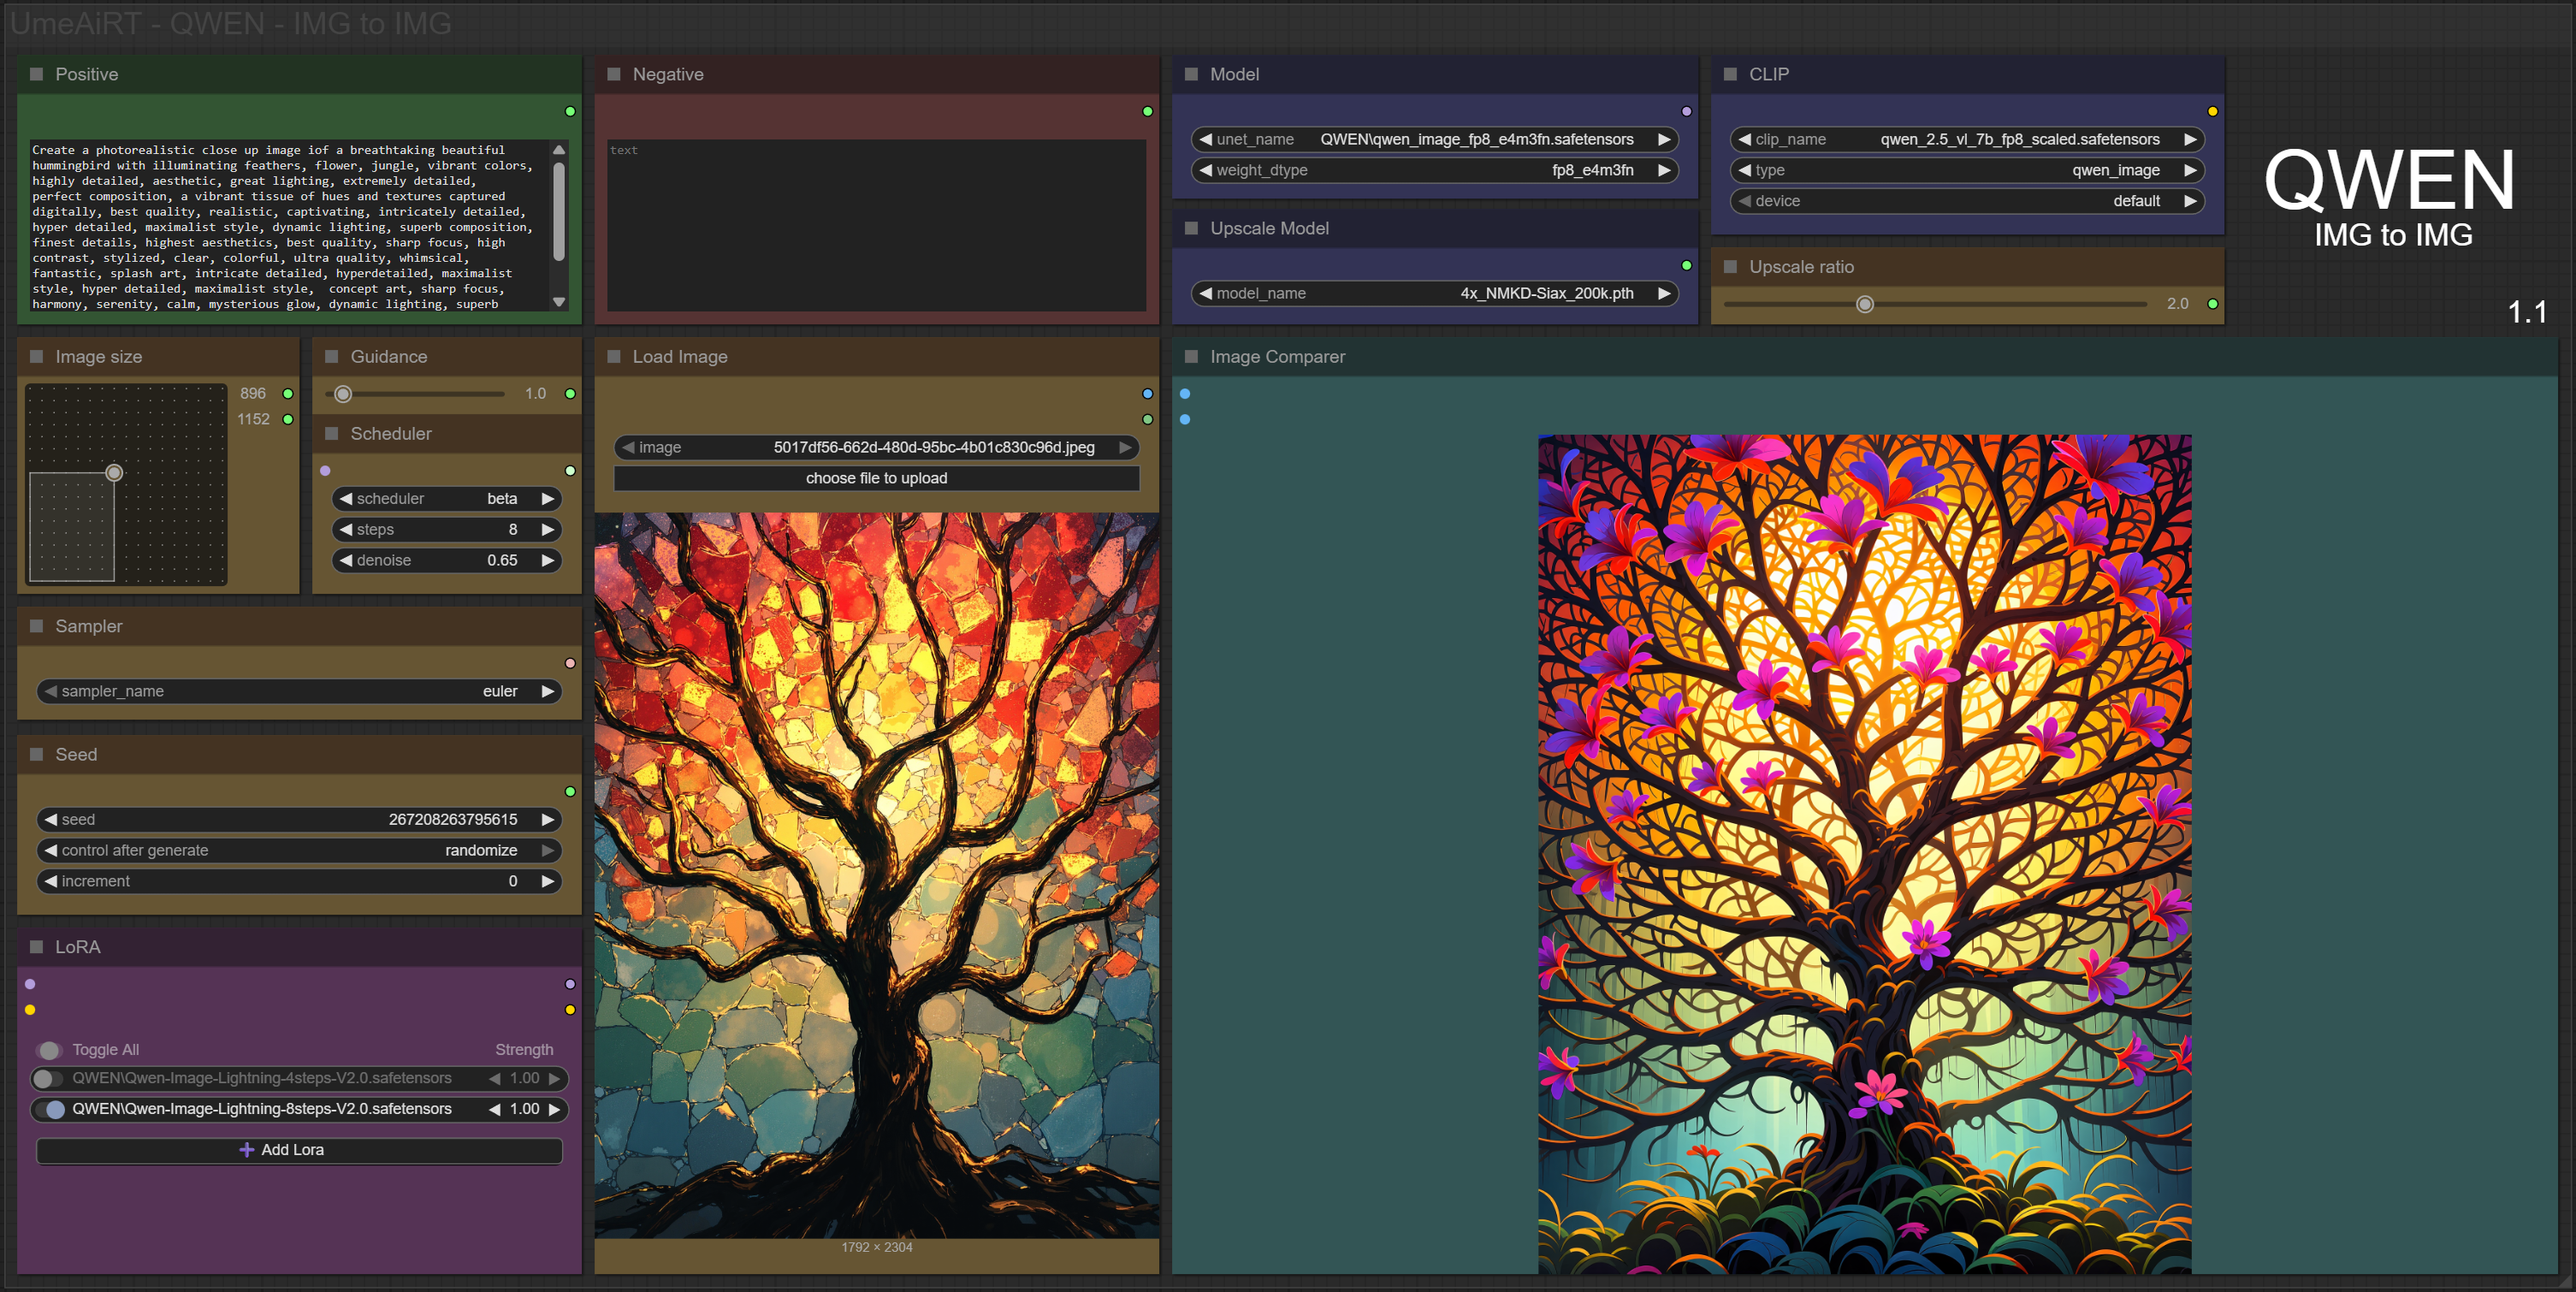The image size is (2576, 1292).
Task: Disable the Lightning-8steps LoRA toggle
Action: coord(52,1109)
